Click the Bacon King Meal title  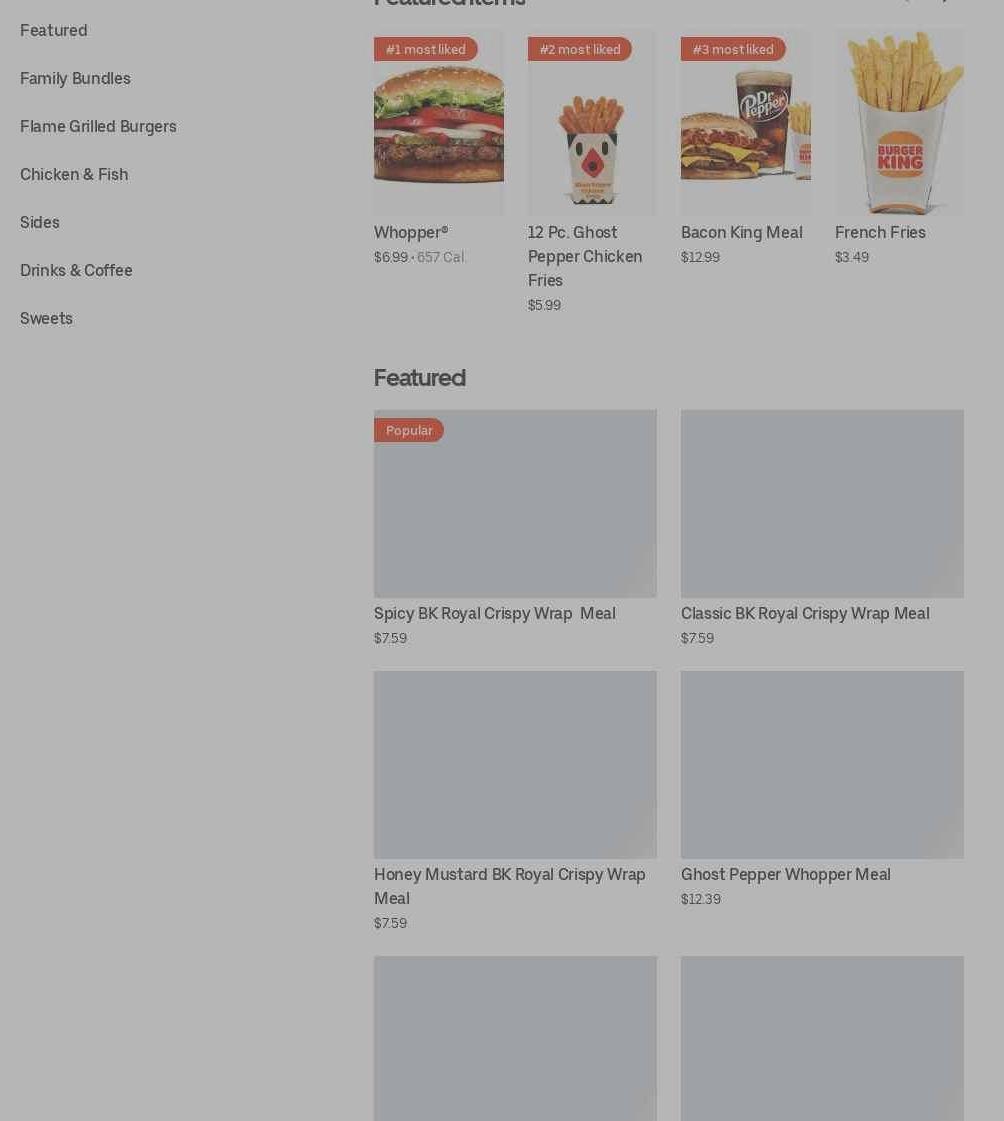[x=742, y=232]
